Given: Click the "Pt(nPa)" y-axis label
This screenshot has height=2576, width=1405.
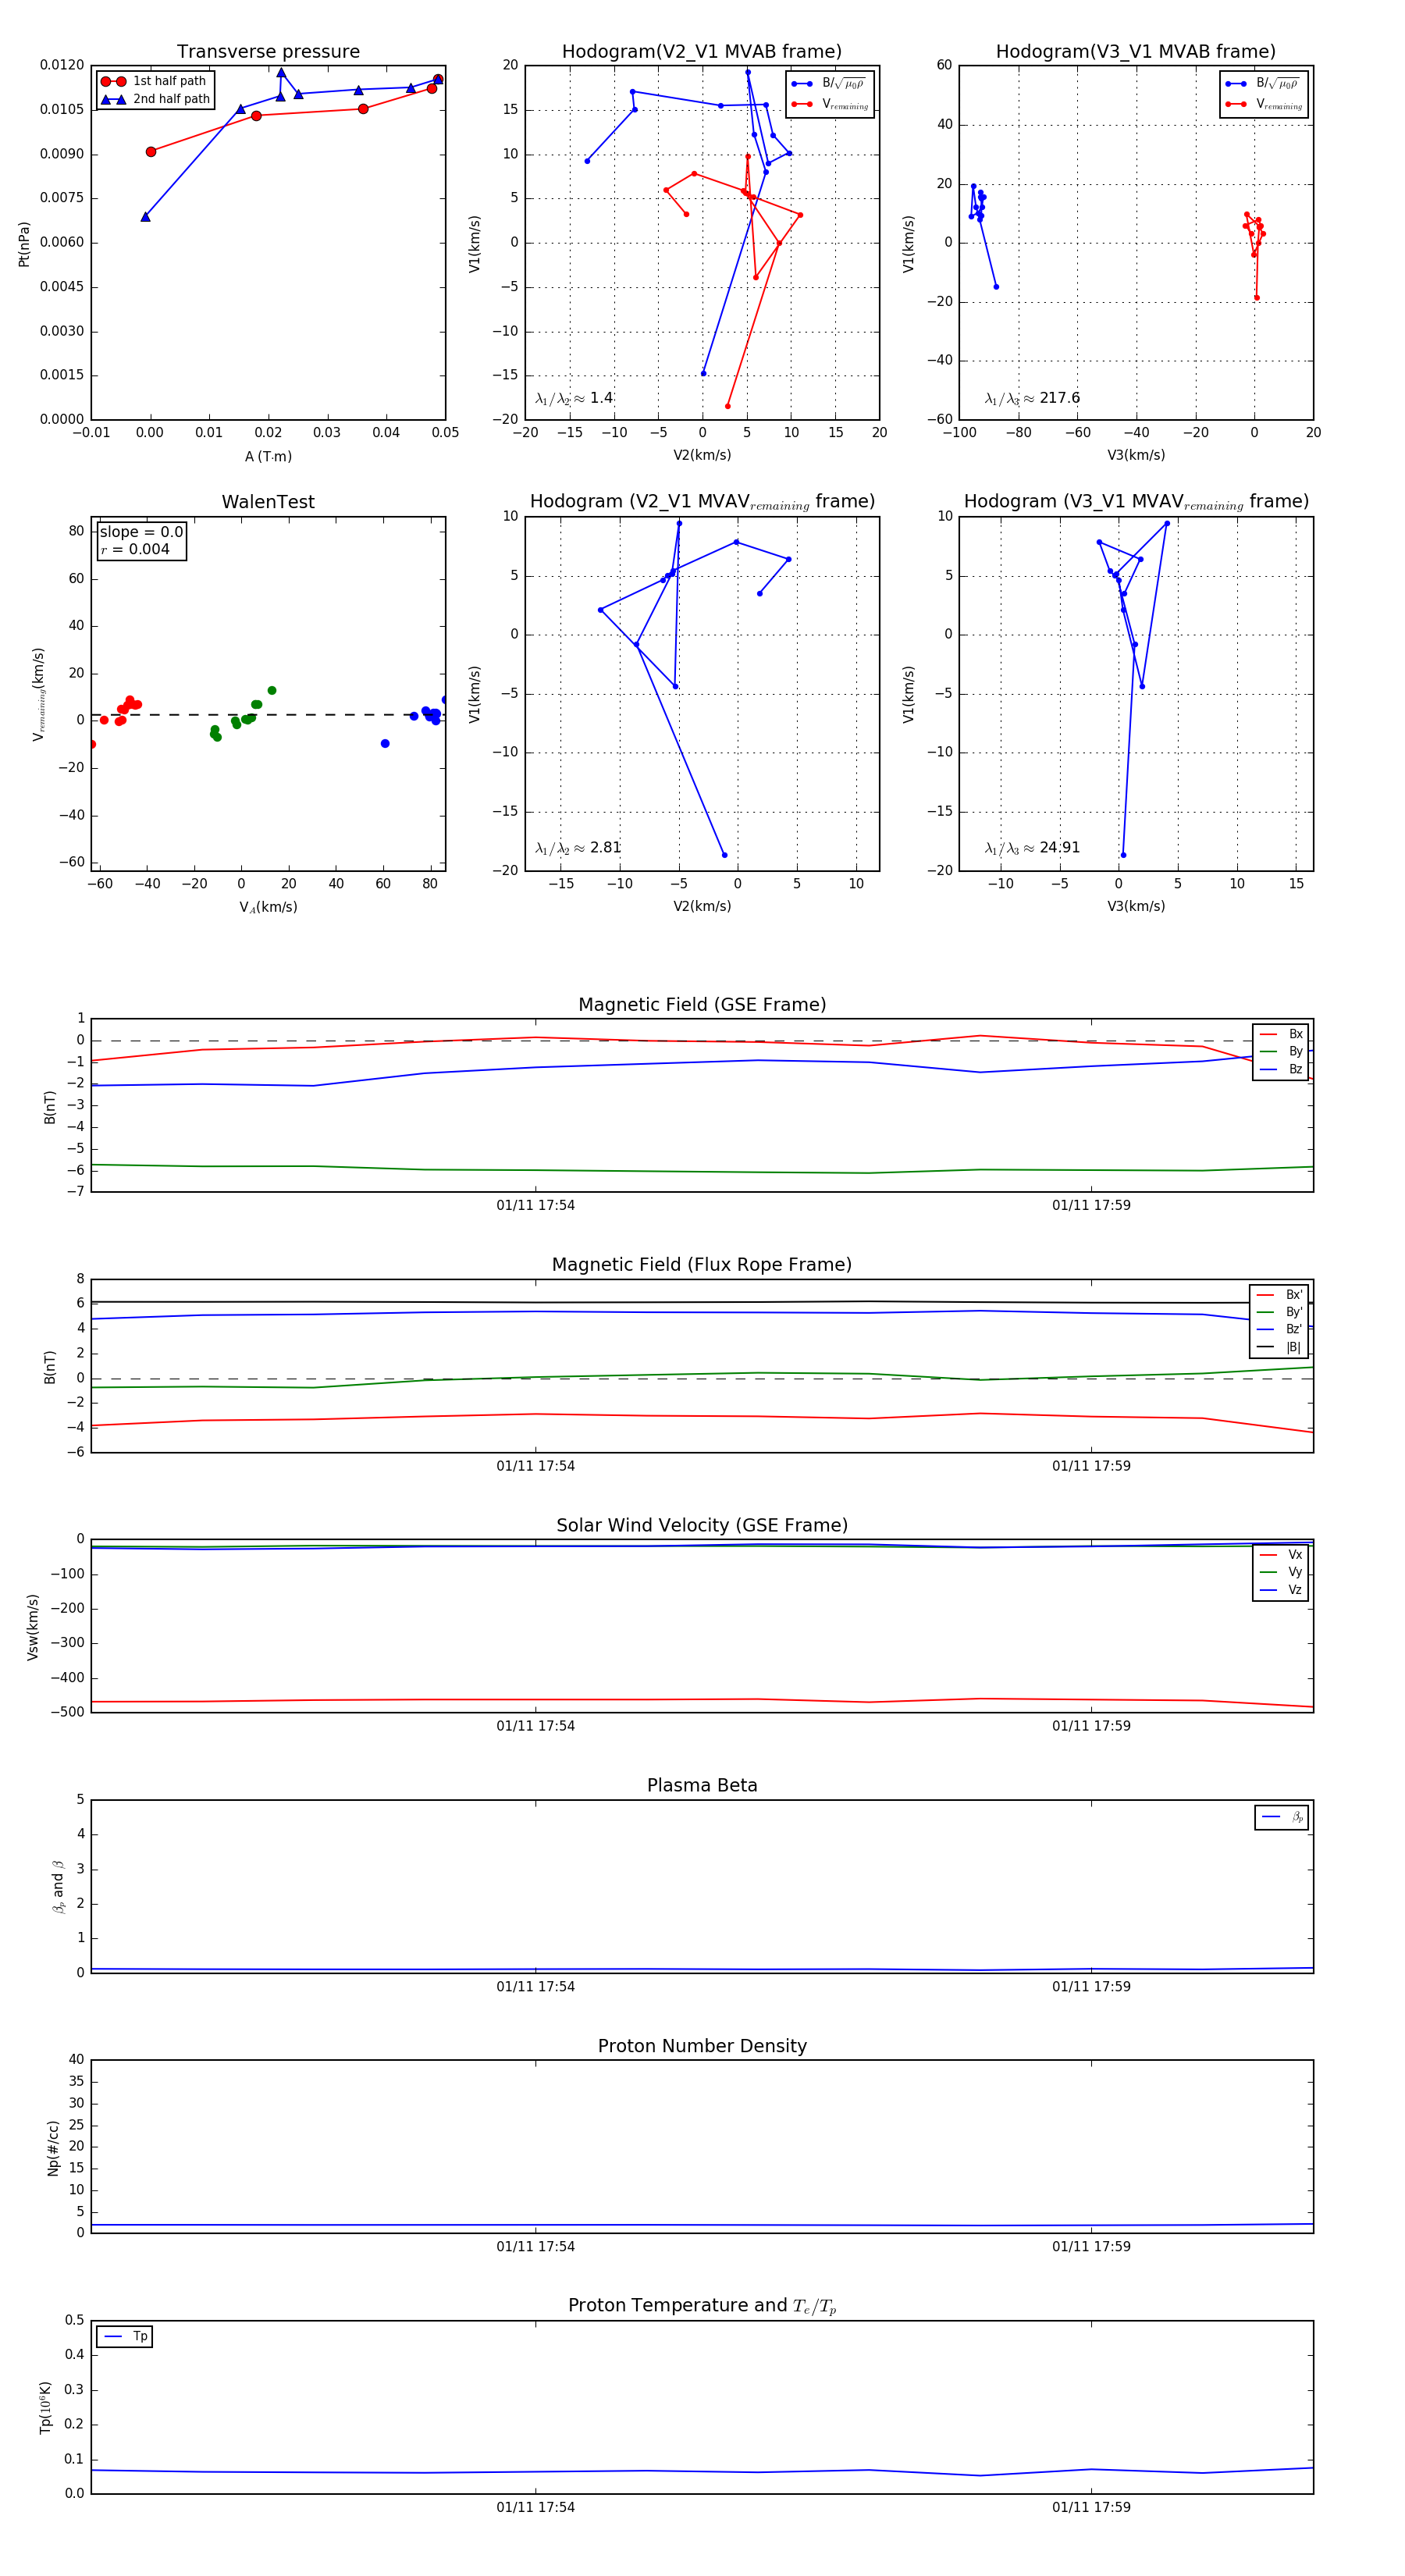Looking at the screenshot, I should [x=24, y=244].
